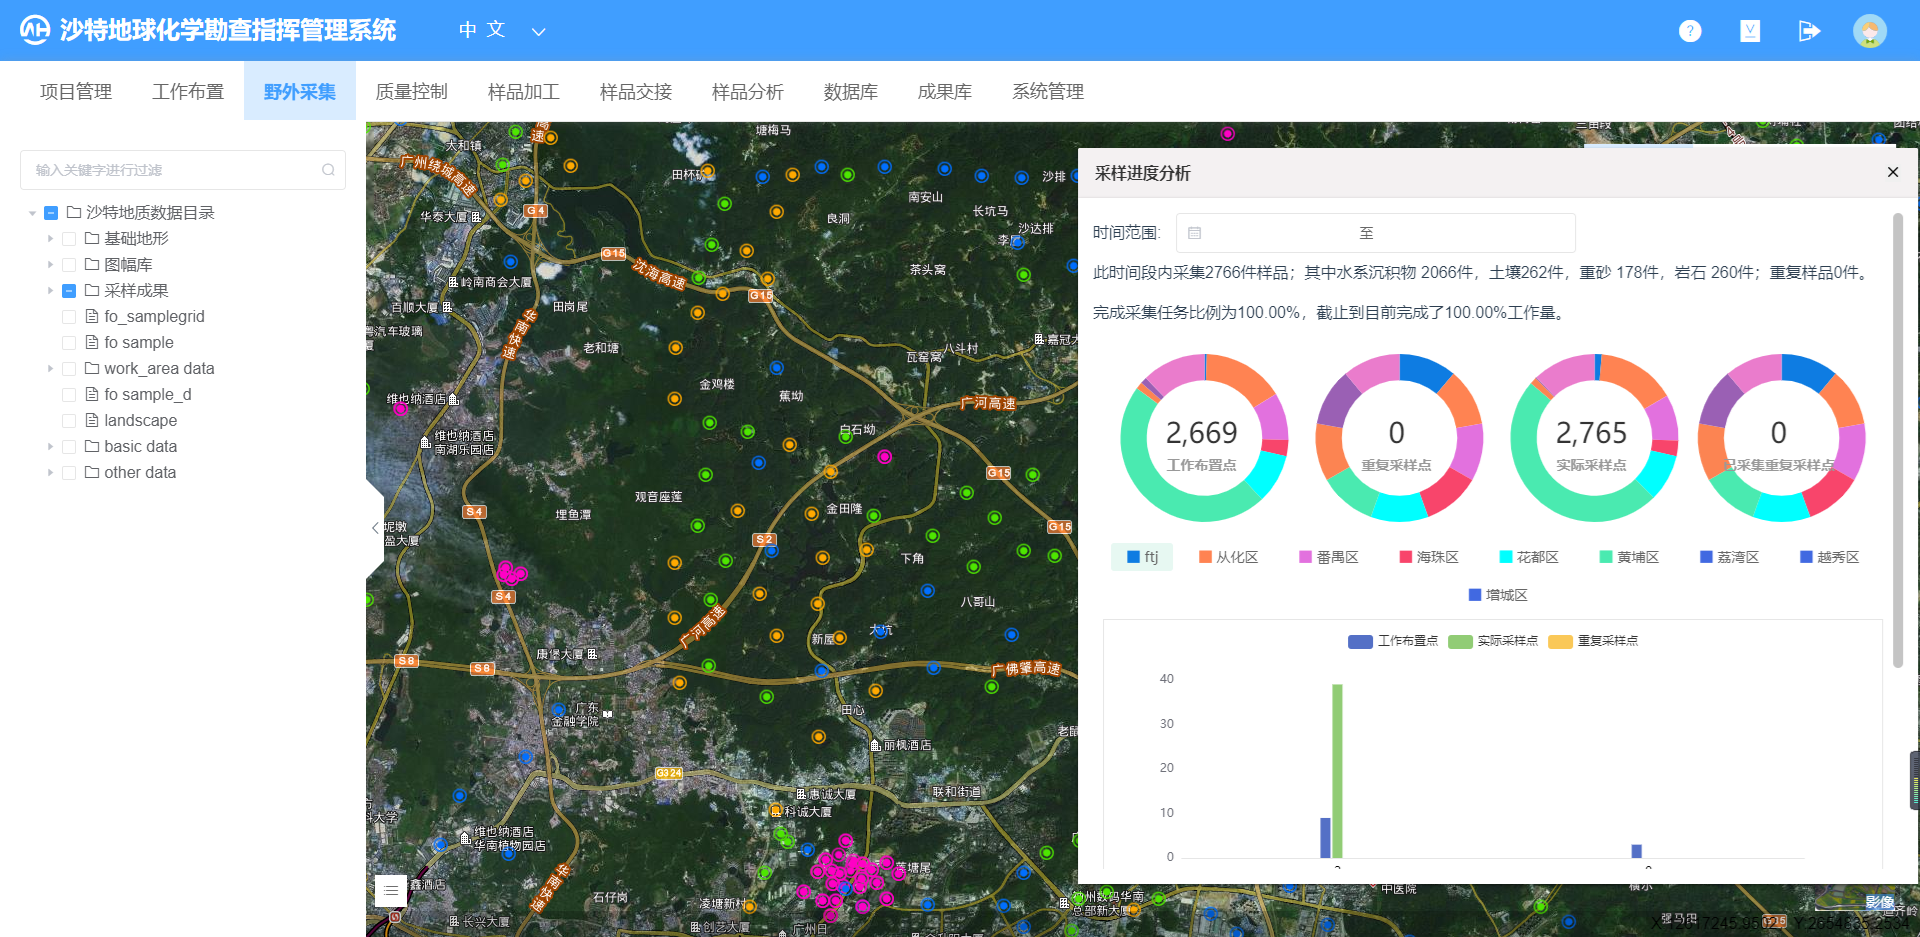Open the map layer list icon
This screenshot has height=937, width=1920.
(390, 889)
